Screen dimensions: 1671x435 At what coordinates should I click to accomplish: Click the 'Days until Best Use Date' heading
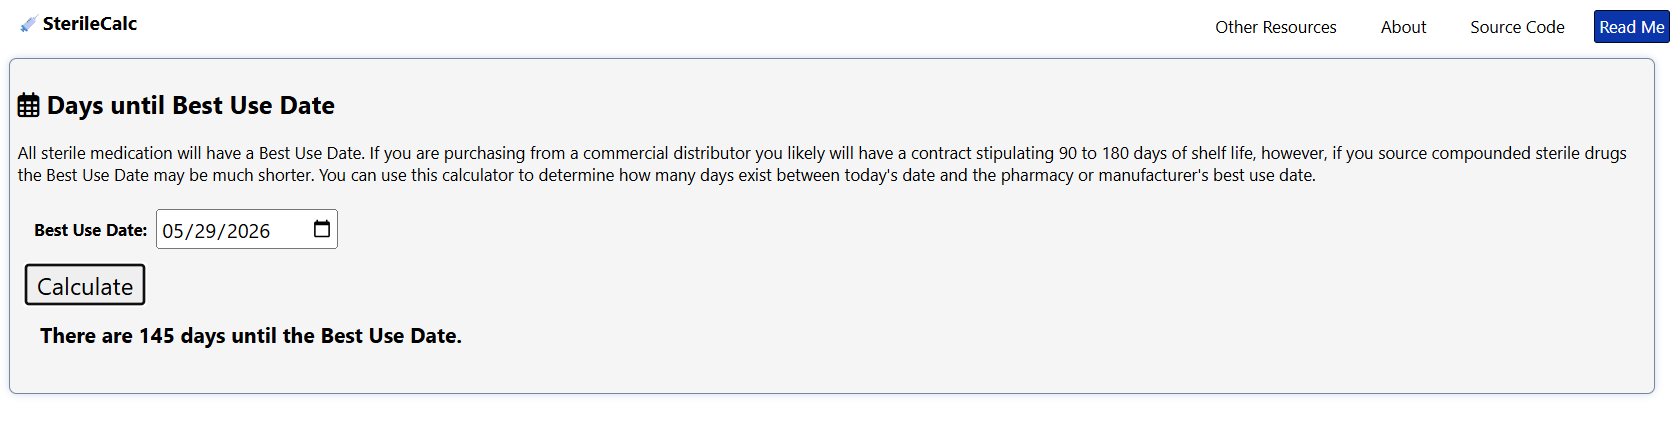190,105
